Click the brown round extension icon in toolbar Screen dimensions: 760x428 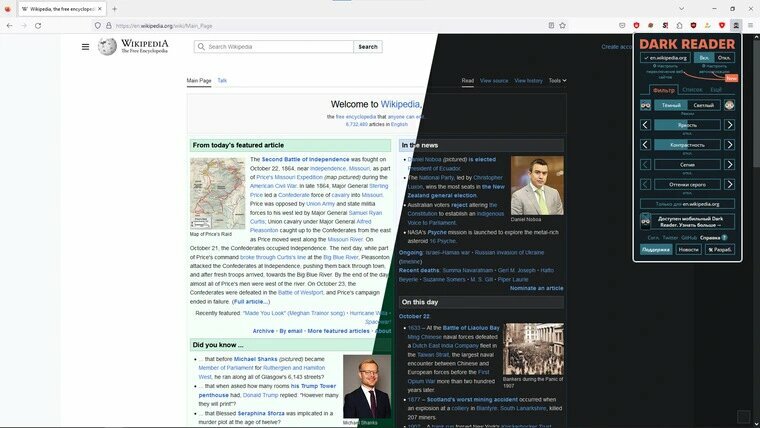click(650, 26)
